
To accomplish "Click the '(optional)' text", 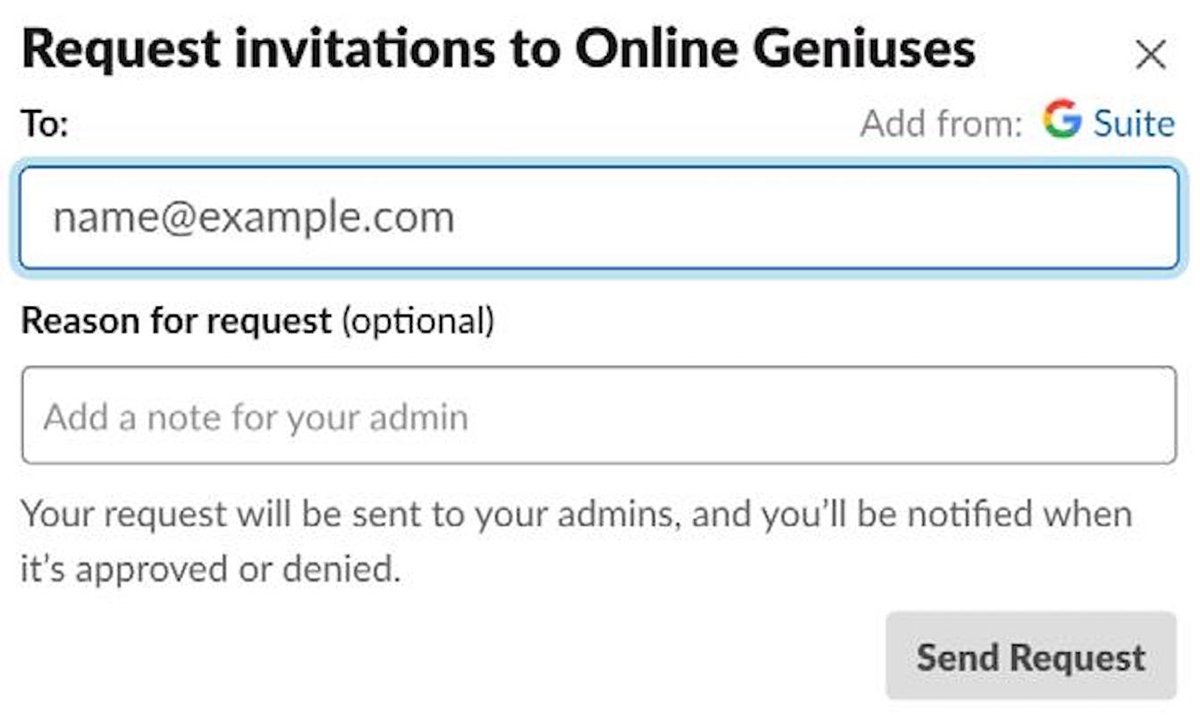I will tap(418, 321).
